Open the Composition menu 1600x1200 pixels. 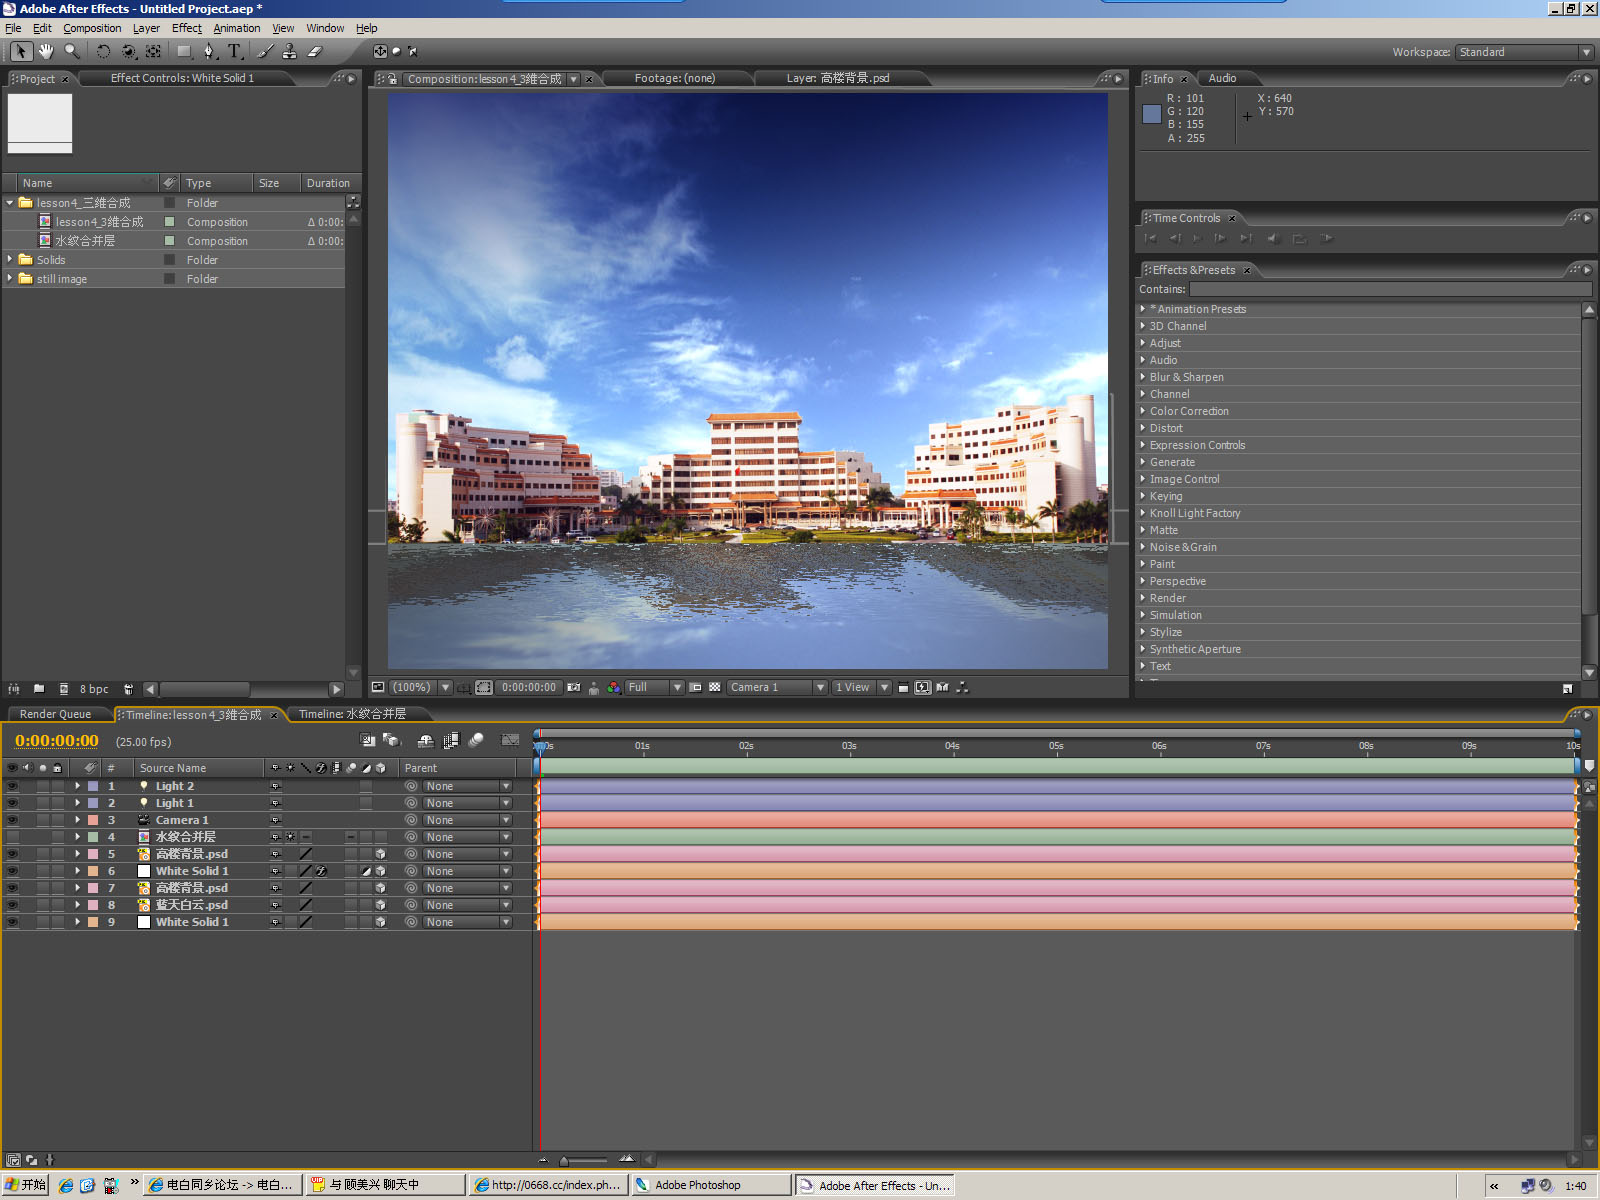point(92,28)
